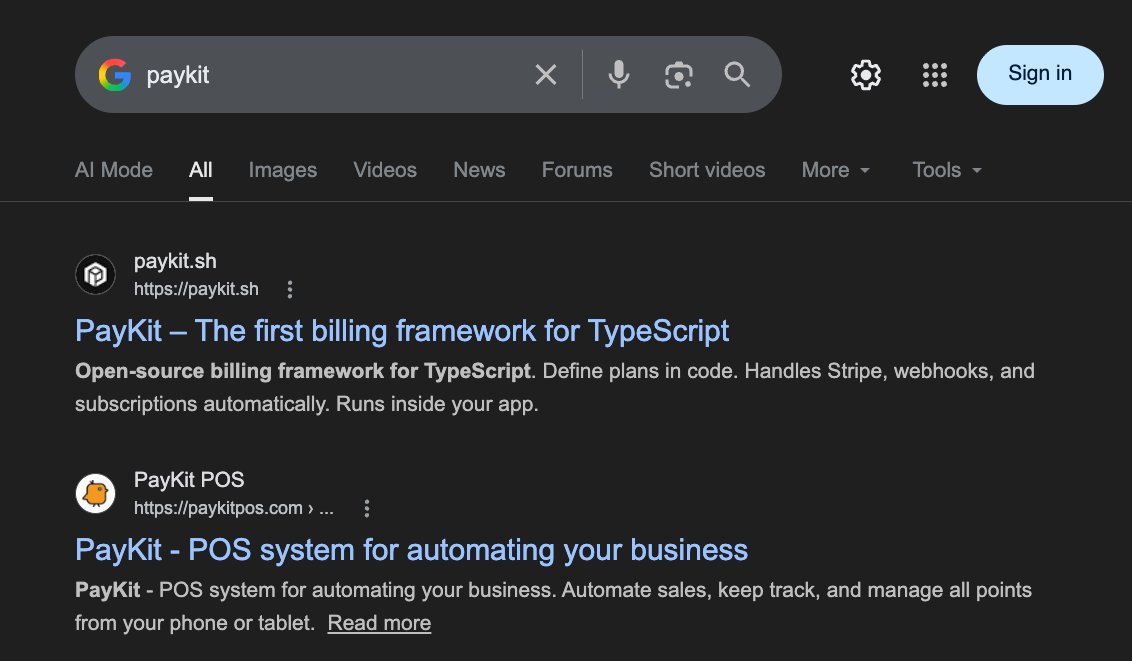The width and height of the screenshot is (1132, 661).
Task: Switch to News tab
Action: [x=479, y=170]
